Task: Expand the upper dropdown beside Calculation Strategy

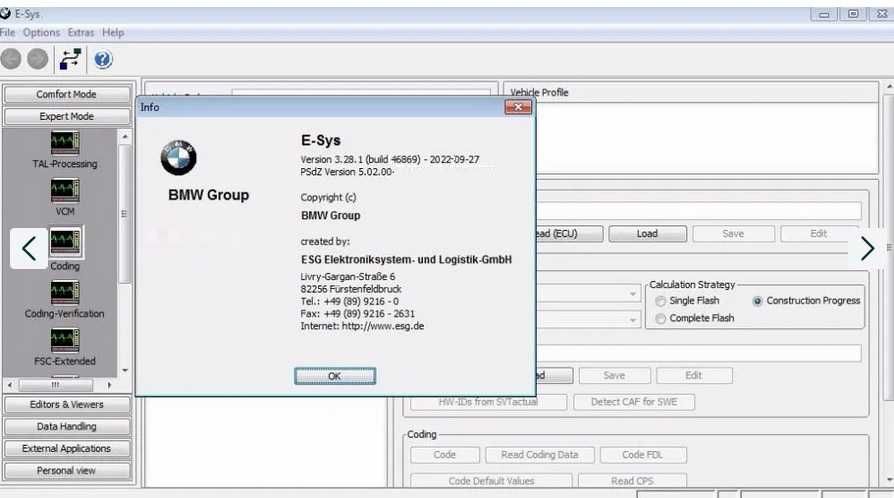Action: click(633, 294)
